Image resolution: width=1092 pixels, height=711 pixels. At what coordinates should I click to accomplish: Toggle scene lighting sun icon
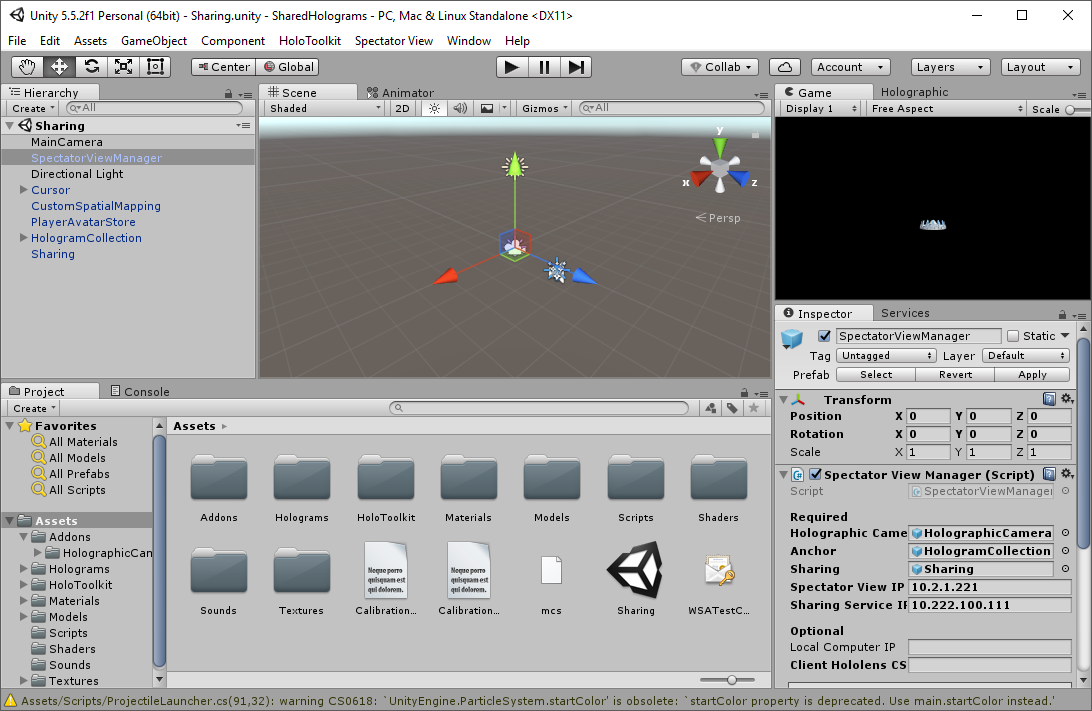435,109
